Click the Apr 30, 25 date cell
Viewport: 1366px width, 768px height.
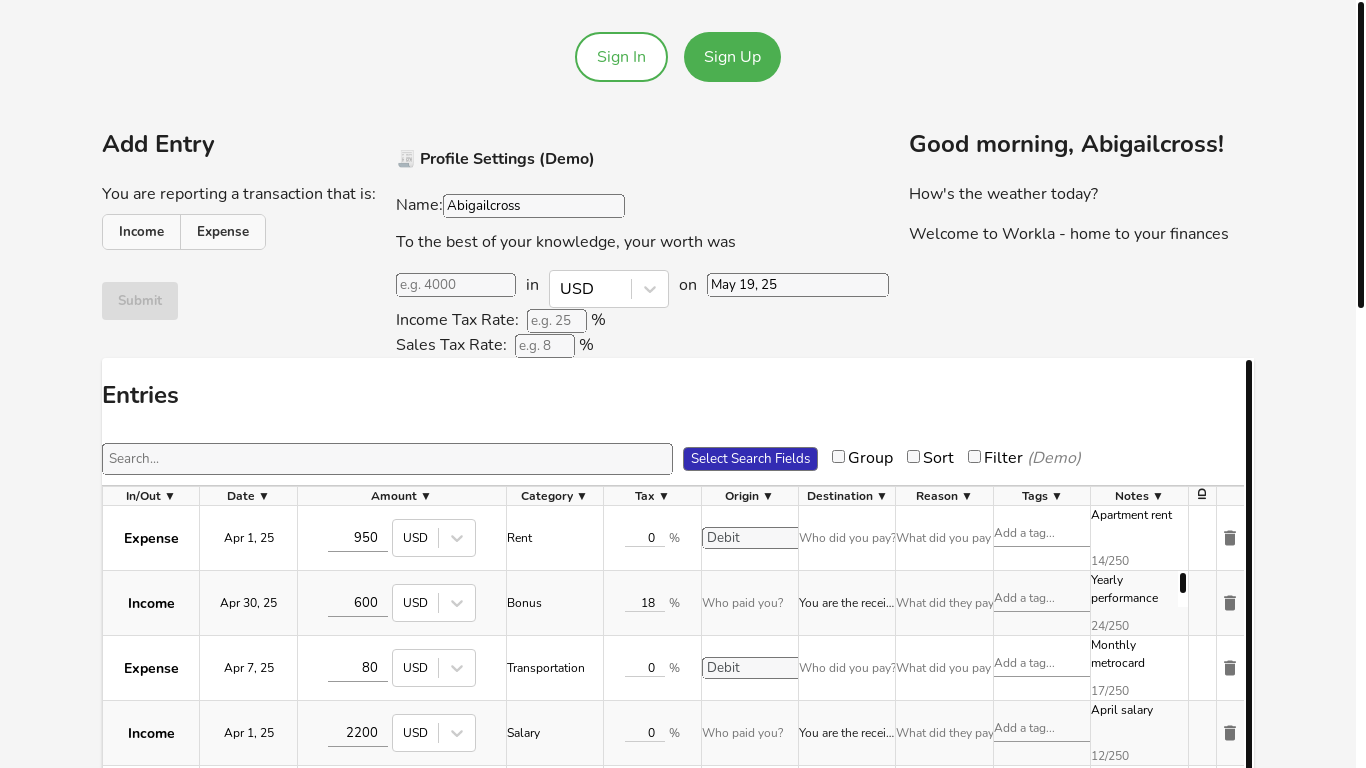click(x=249, y=603)
